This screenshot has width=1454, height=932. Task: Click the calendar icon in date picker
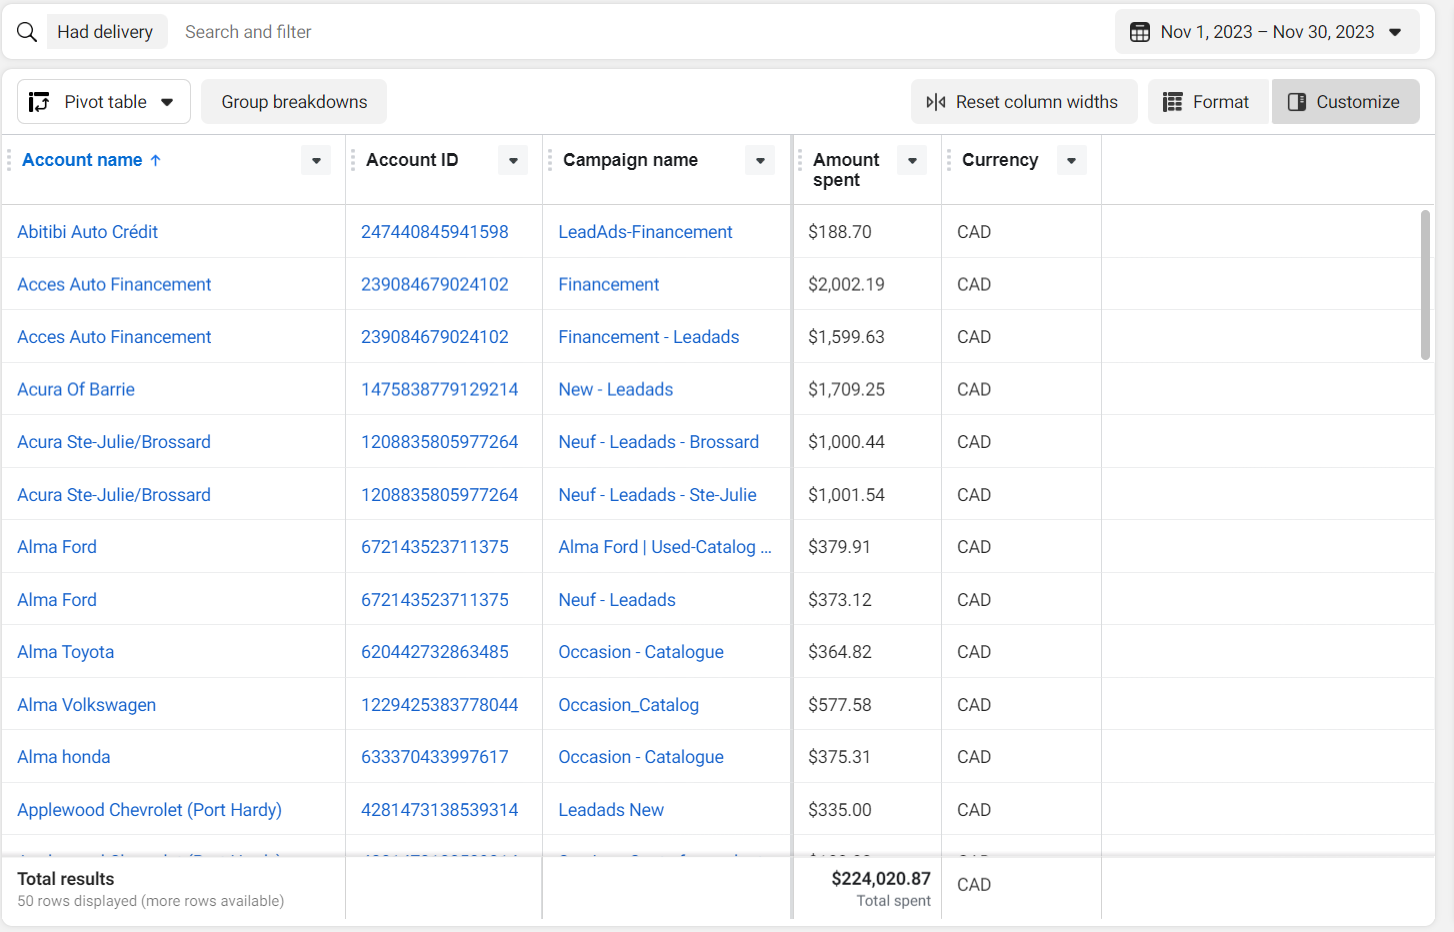tap(1139, 32)
